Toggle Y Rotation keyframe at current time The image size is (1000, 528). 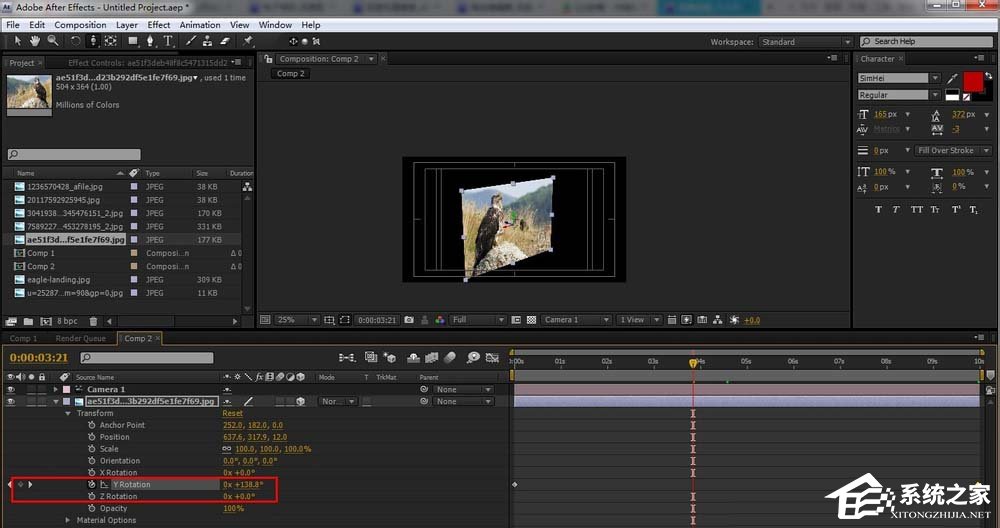coord(19,485)
